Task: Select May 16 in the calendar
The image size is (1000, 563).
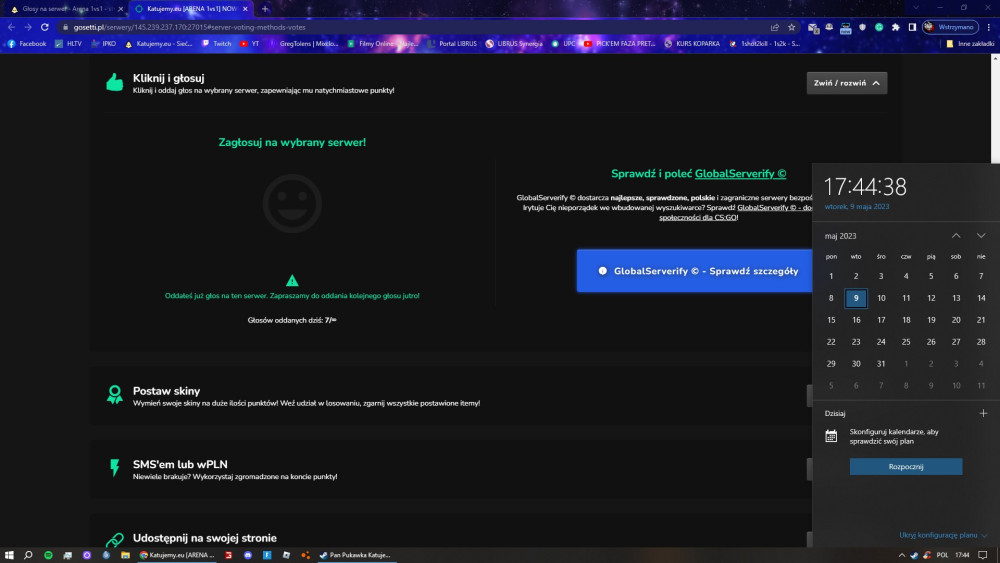Action: pos(856,320)
